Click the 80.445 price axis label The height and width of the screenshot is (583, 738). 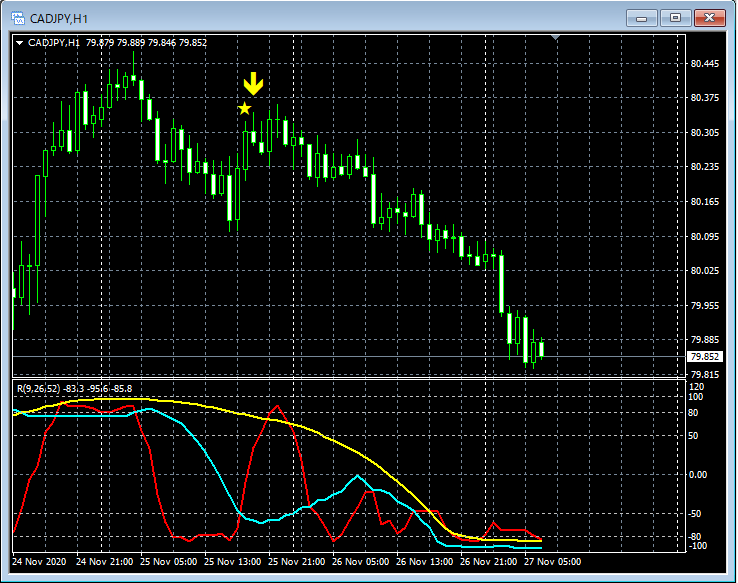705,63
